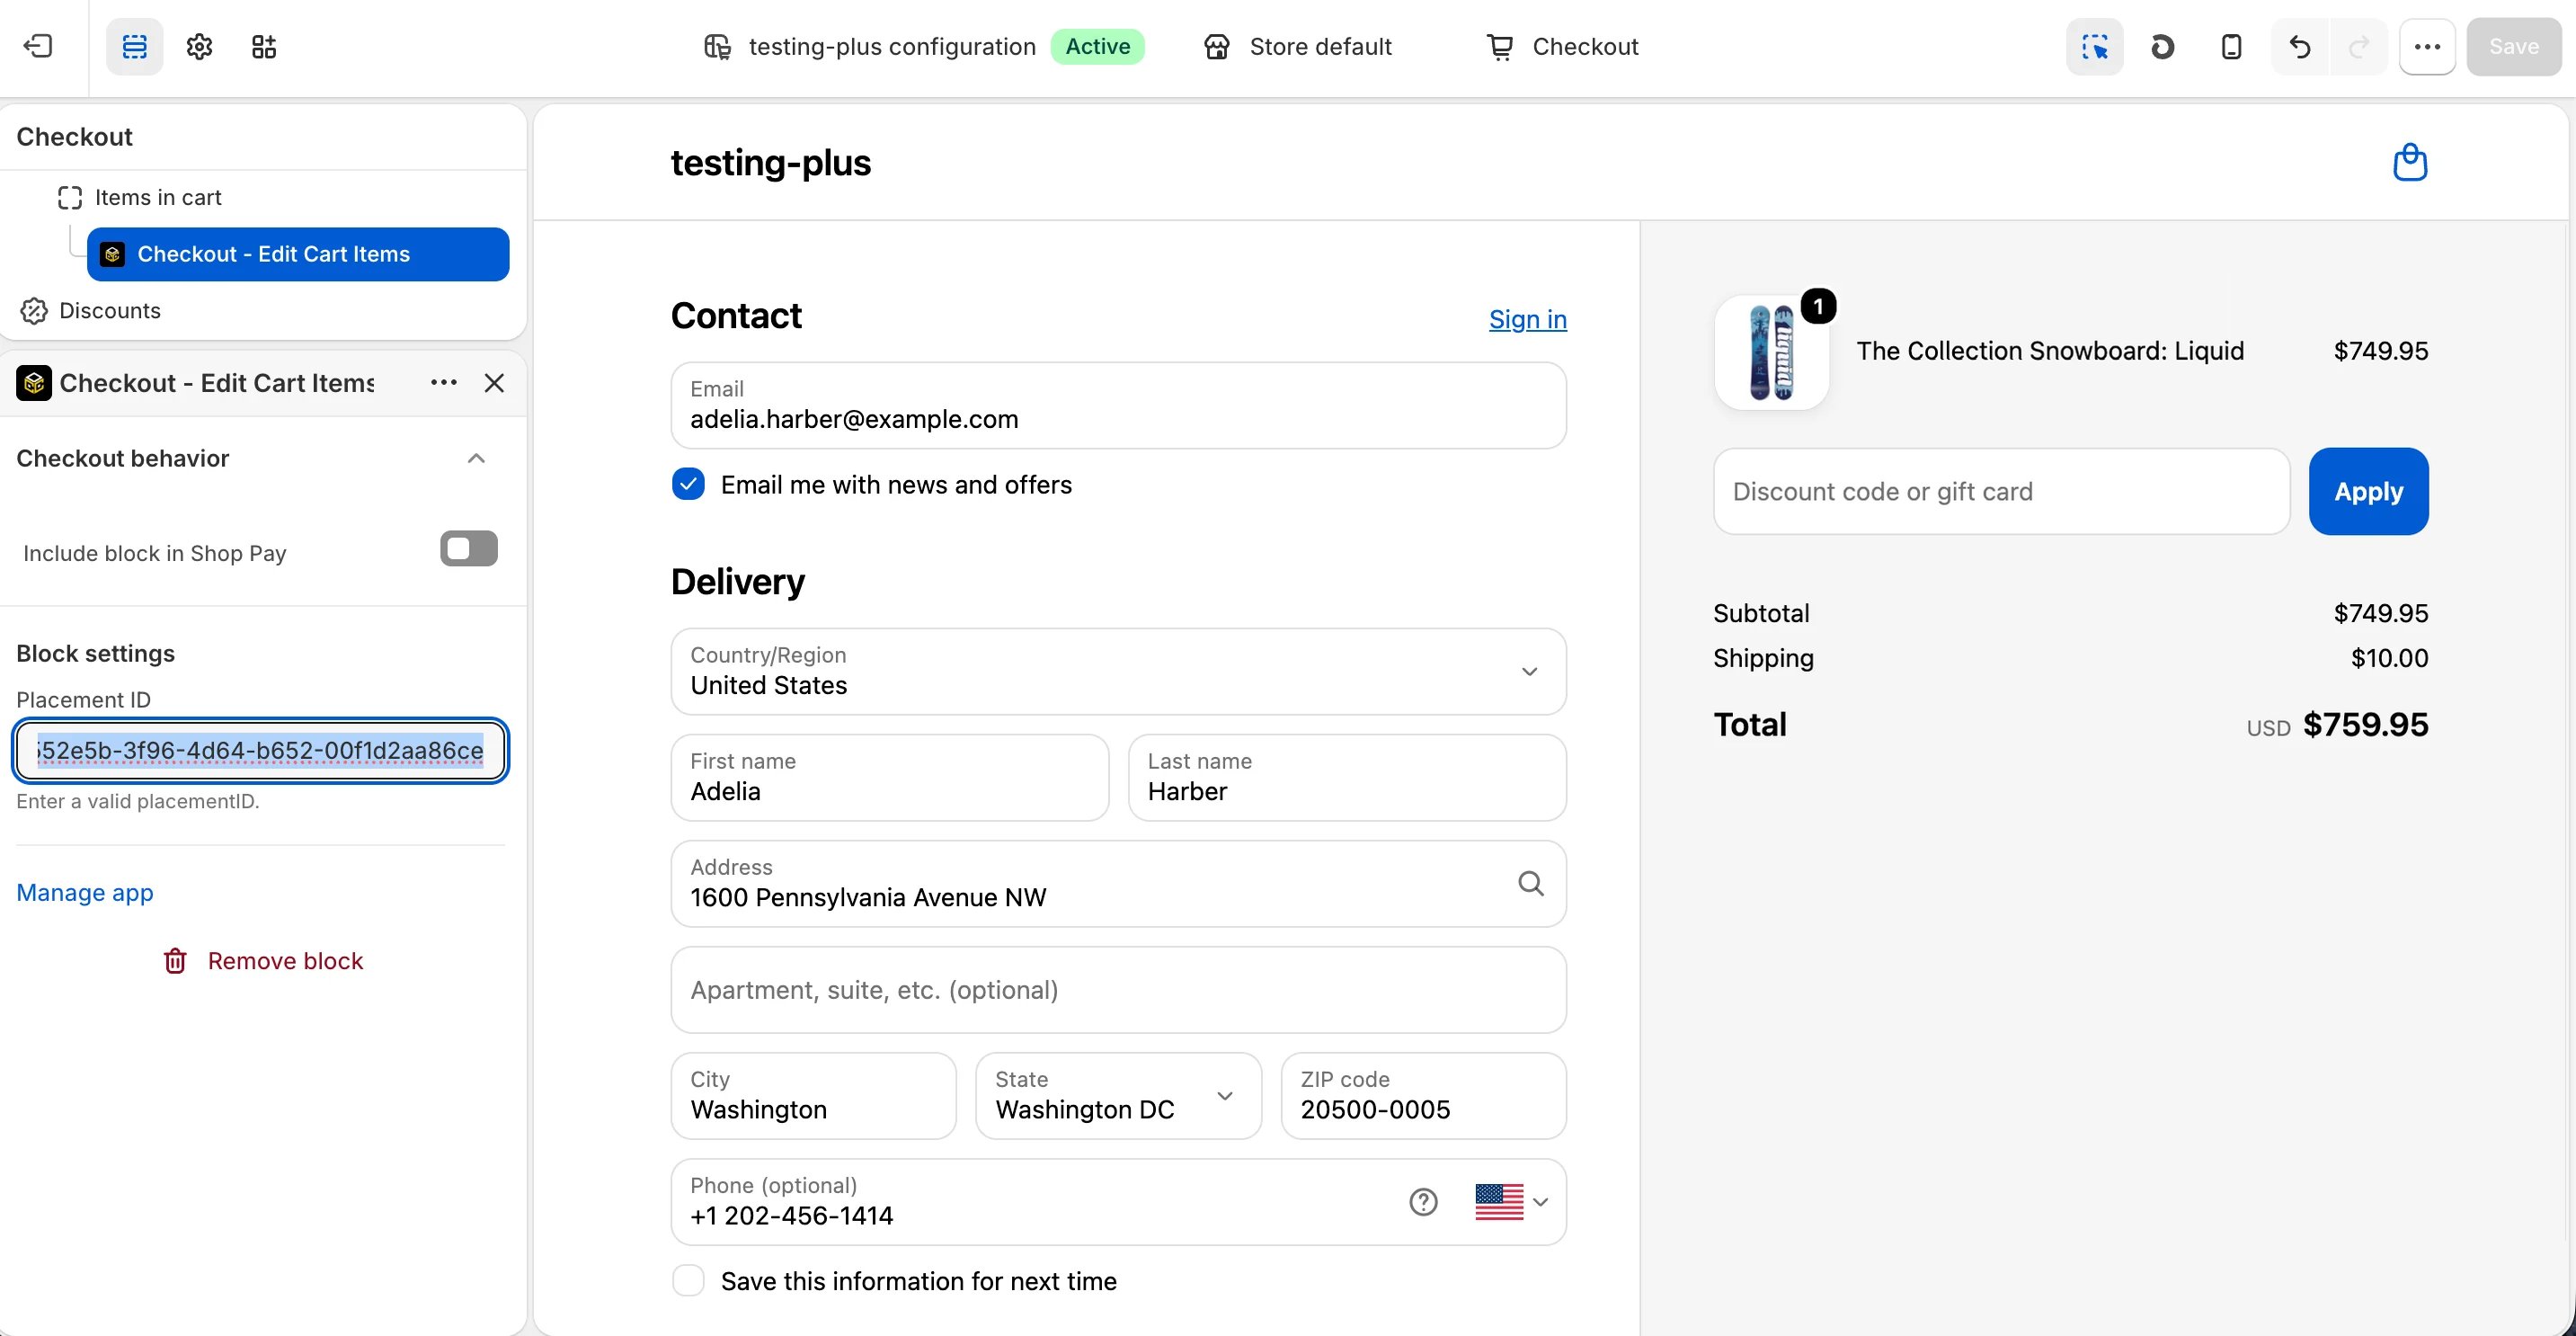Close the Edit Cart Items settings panel

(494, 383)
